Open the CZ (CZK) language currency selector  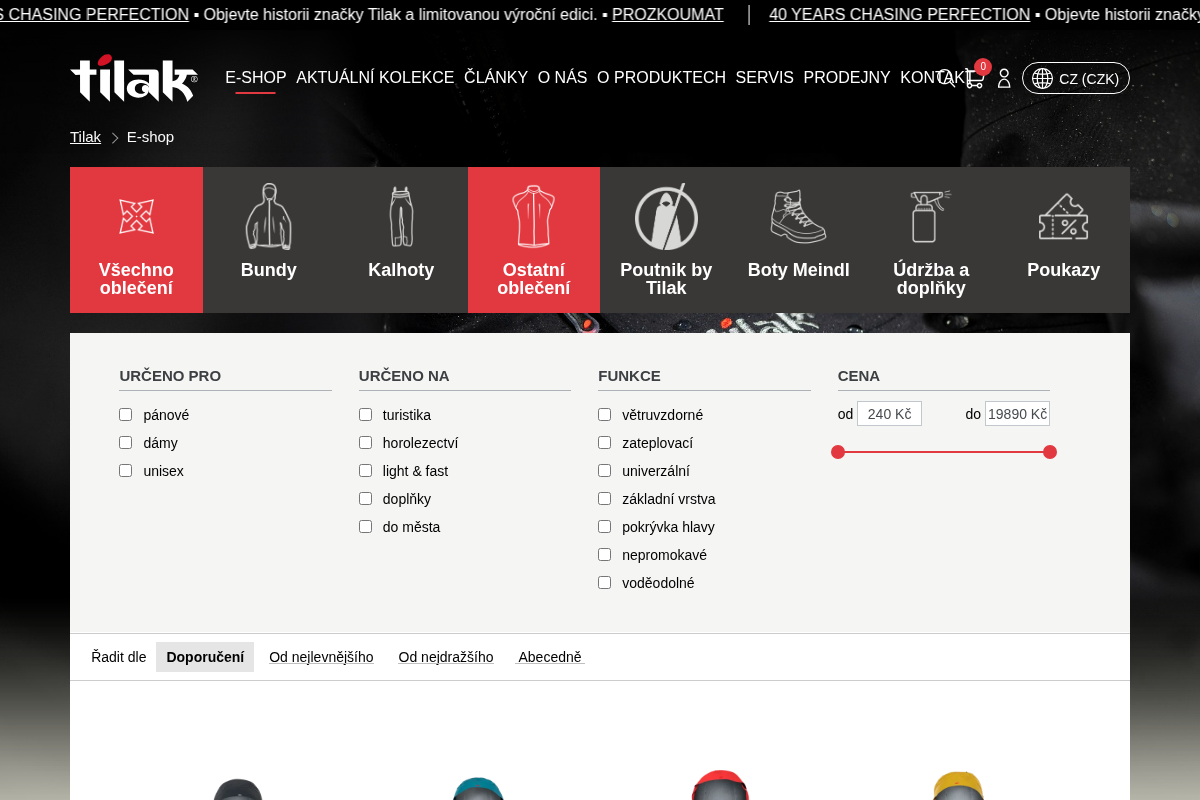coord(1076,78)
